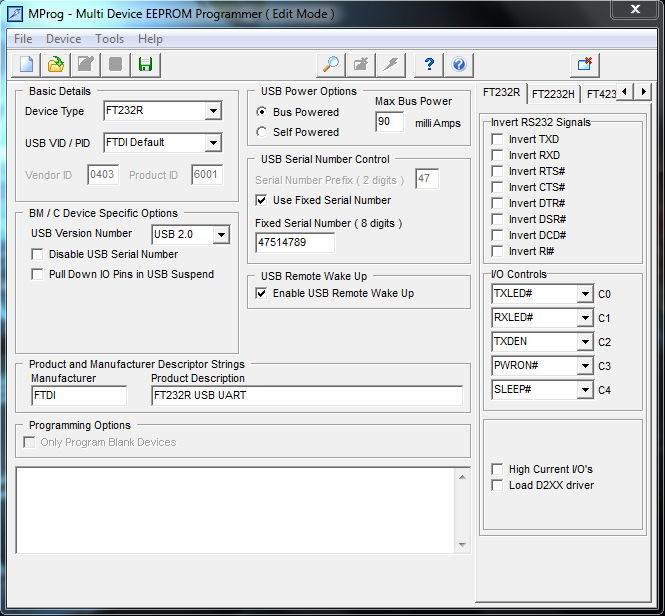The width and height of the screenshot is (665, 616).
Task: Open the C4 SLEEP# dropdown
Action: pyautogui.click(x=585, y=389)
